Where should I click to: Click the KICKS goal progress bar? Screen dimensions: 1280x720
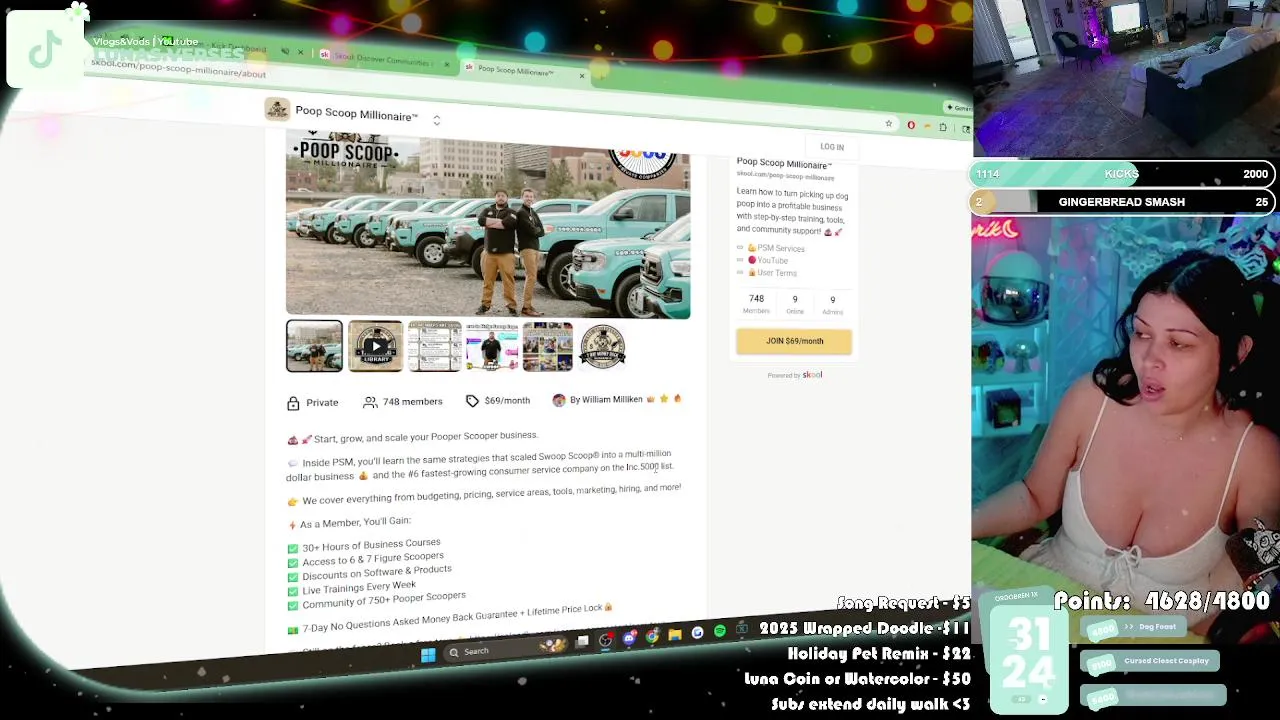point(1123,174)
